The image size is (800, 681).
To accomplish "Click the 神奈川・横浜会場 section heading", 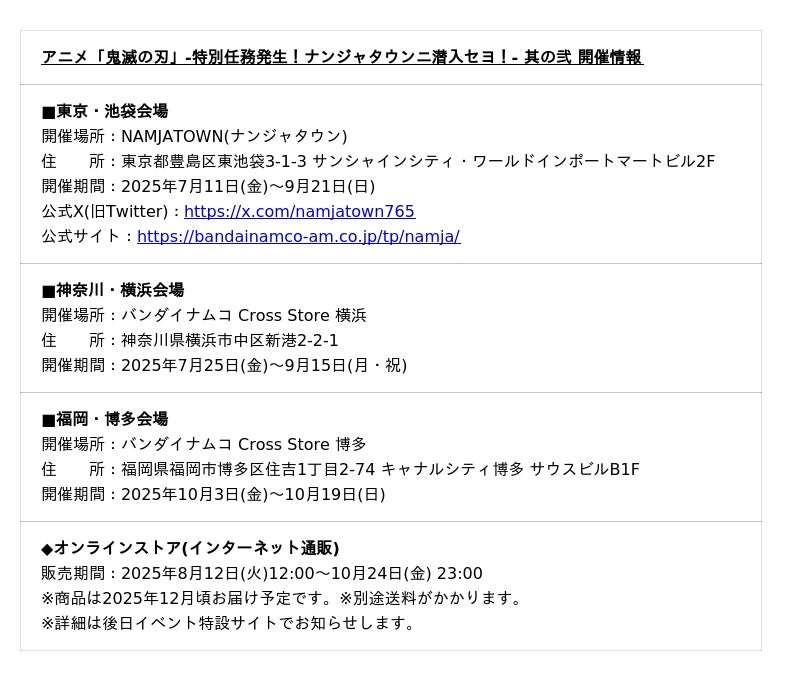I will (113, 290).
